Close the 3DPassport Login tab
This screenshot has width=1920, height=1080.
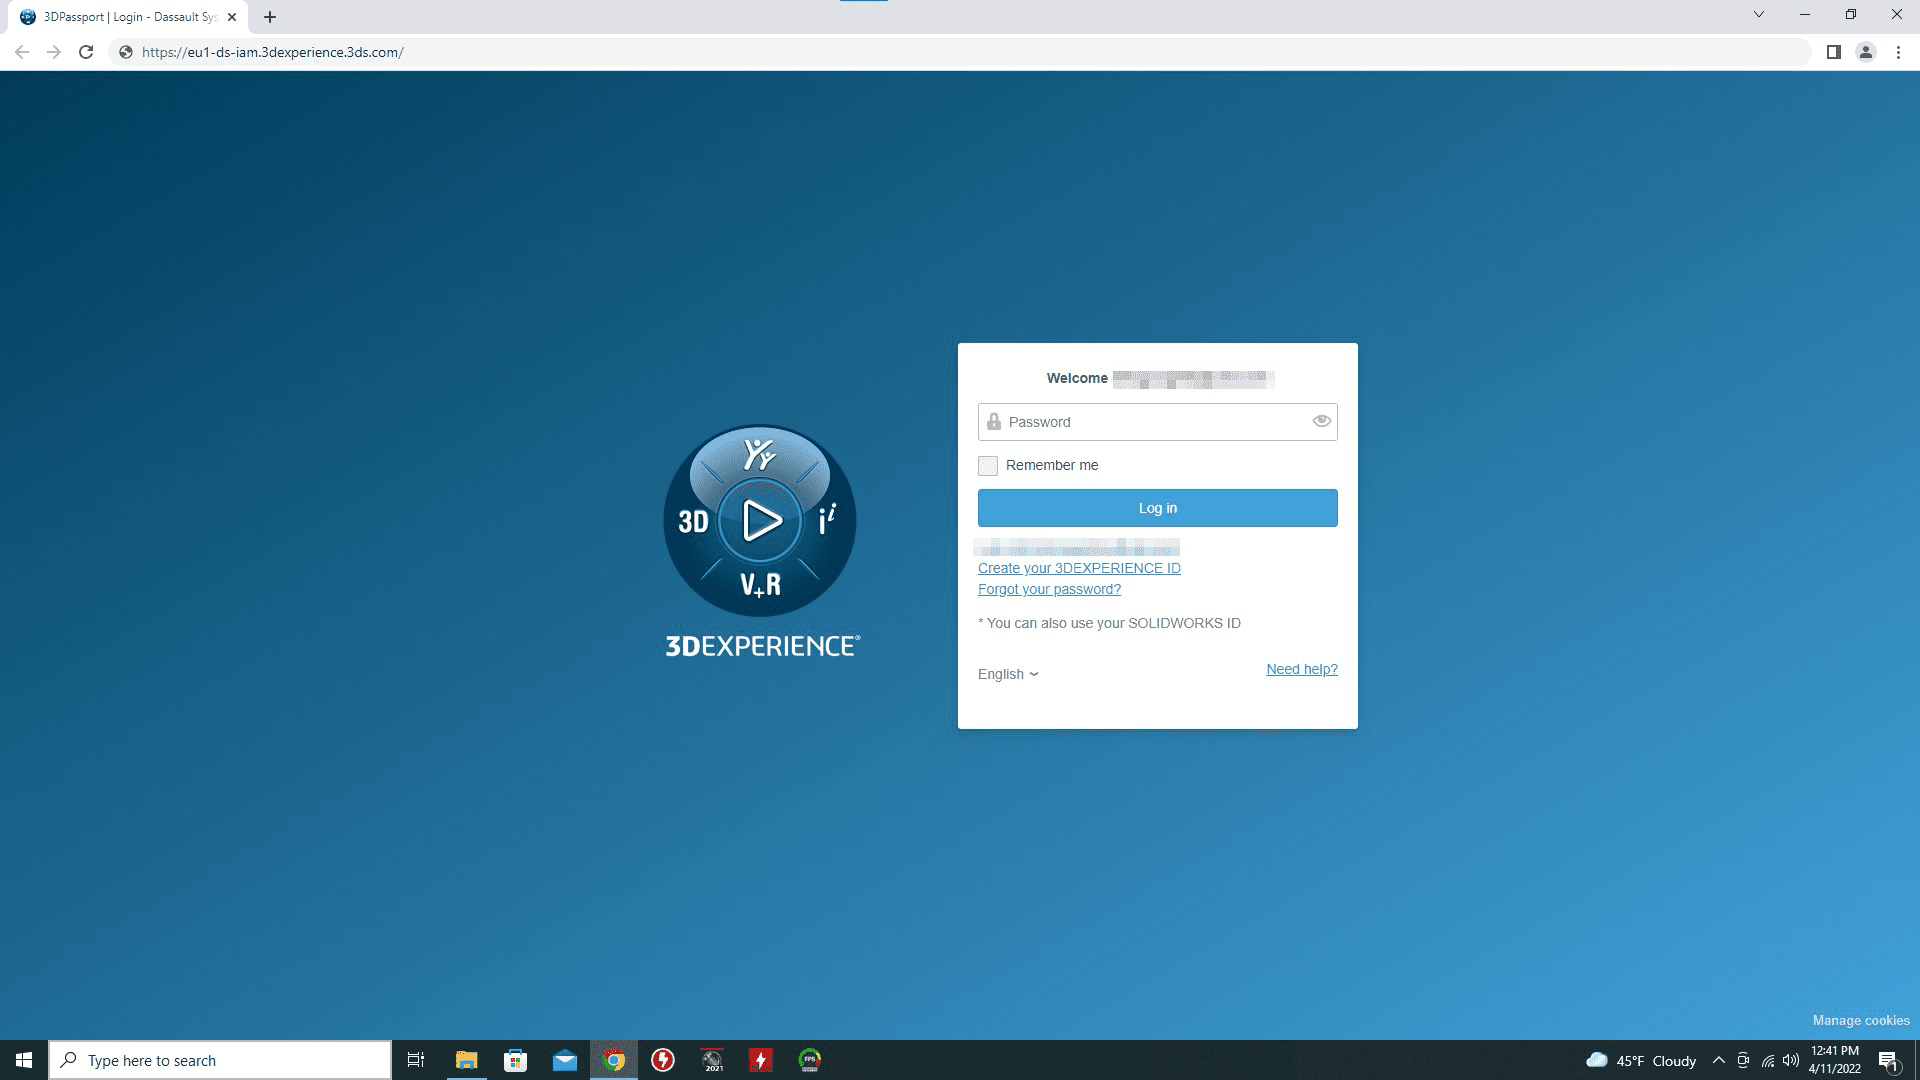tap(232, 17)
